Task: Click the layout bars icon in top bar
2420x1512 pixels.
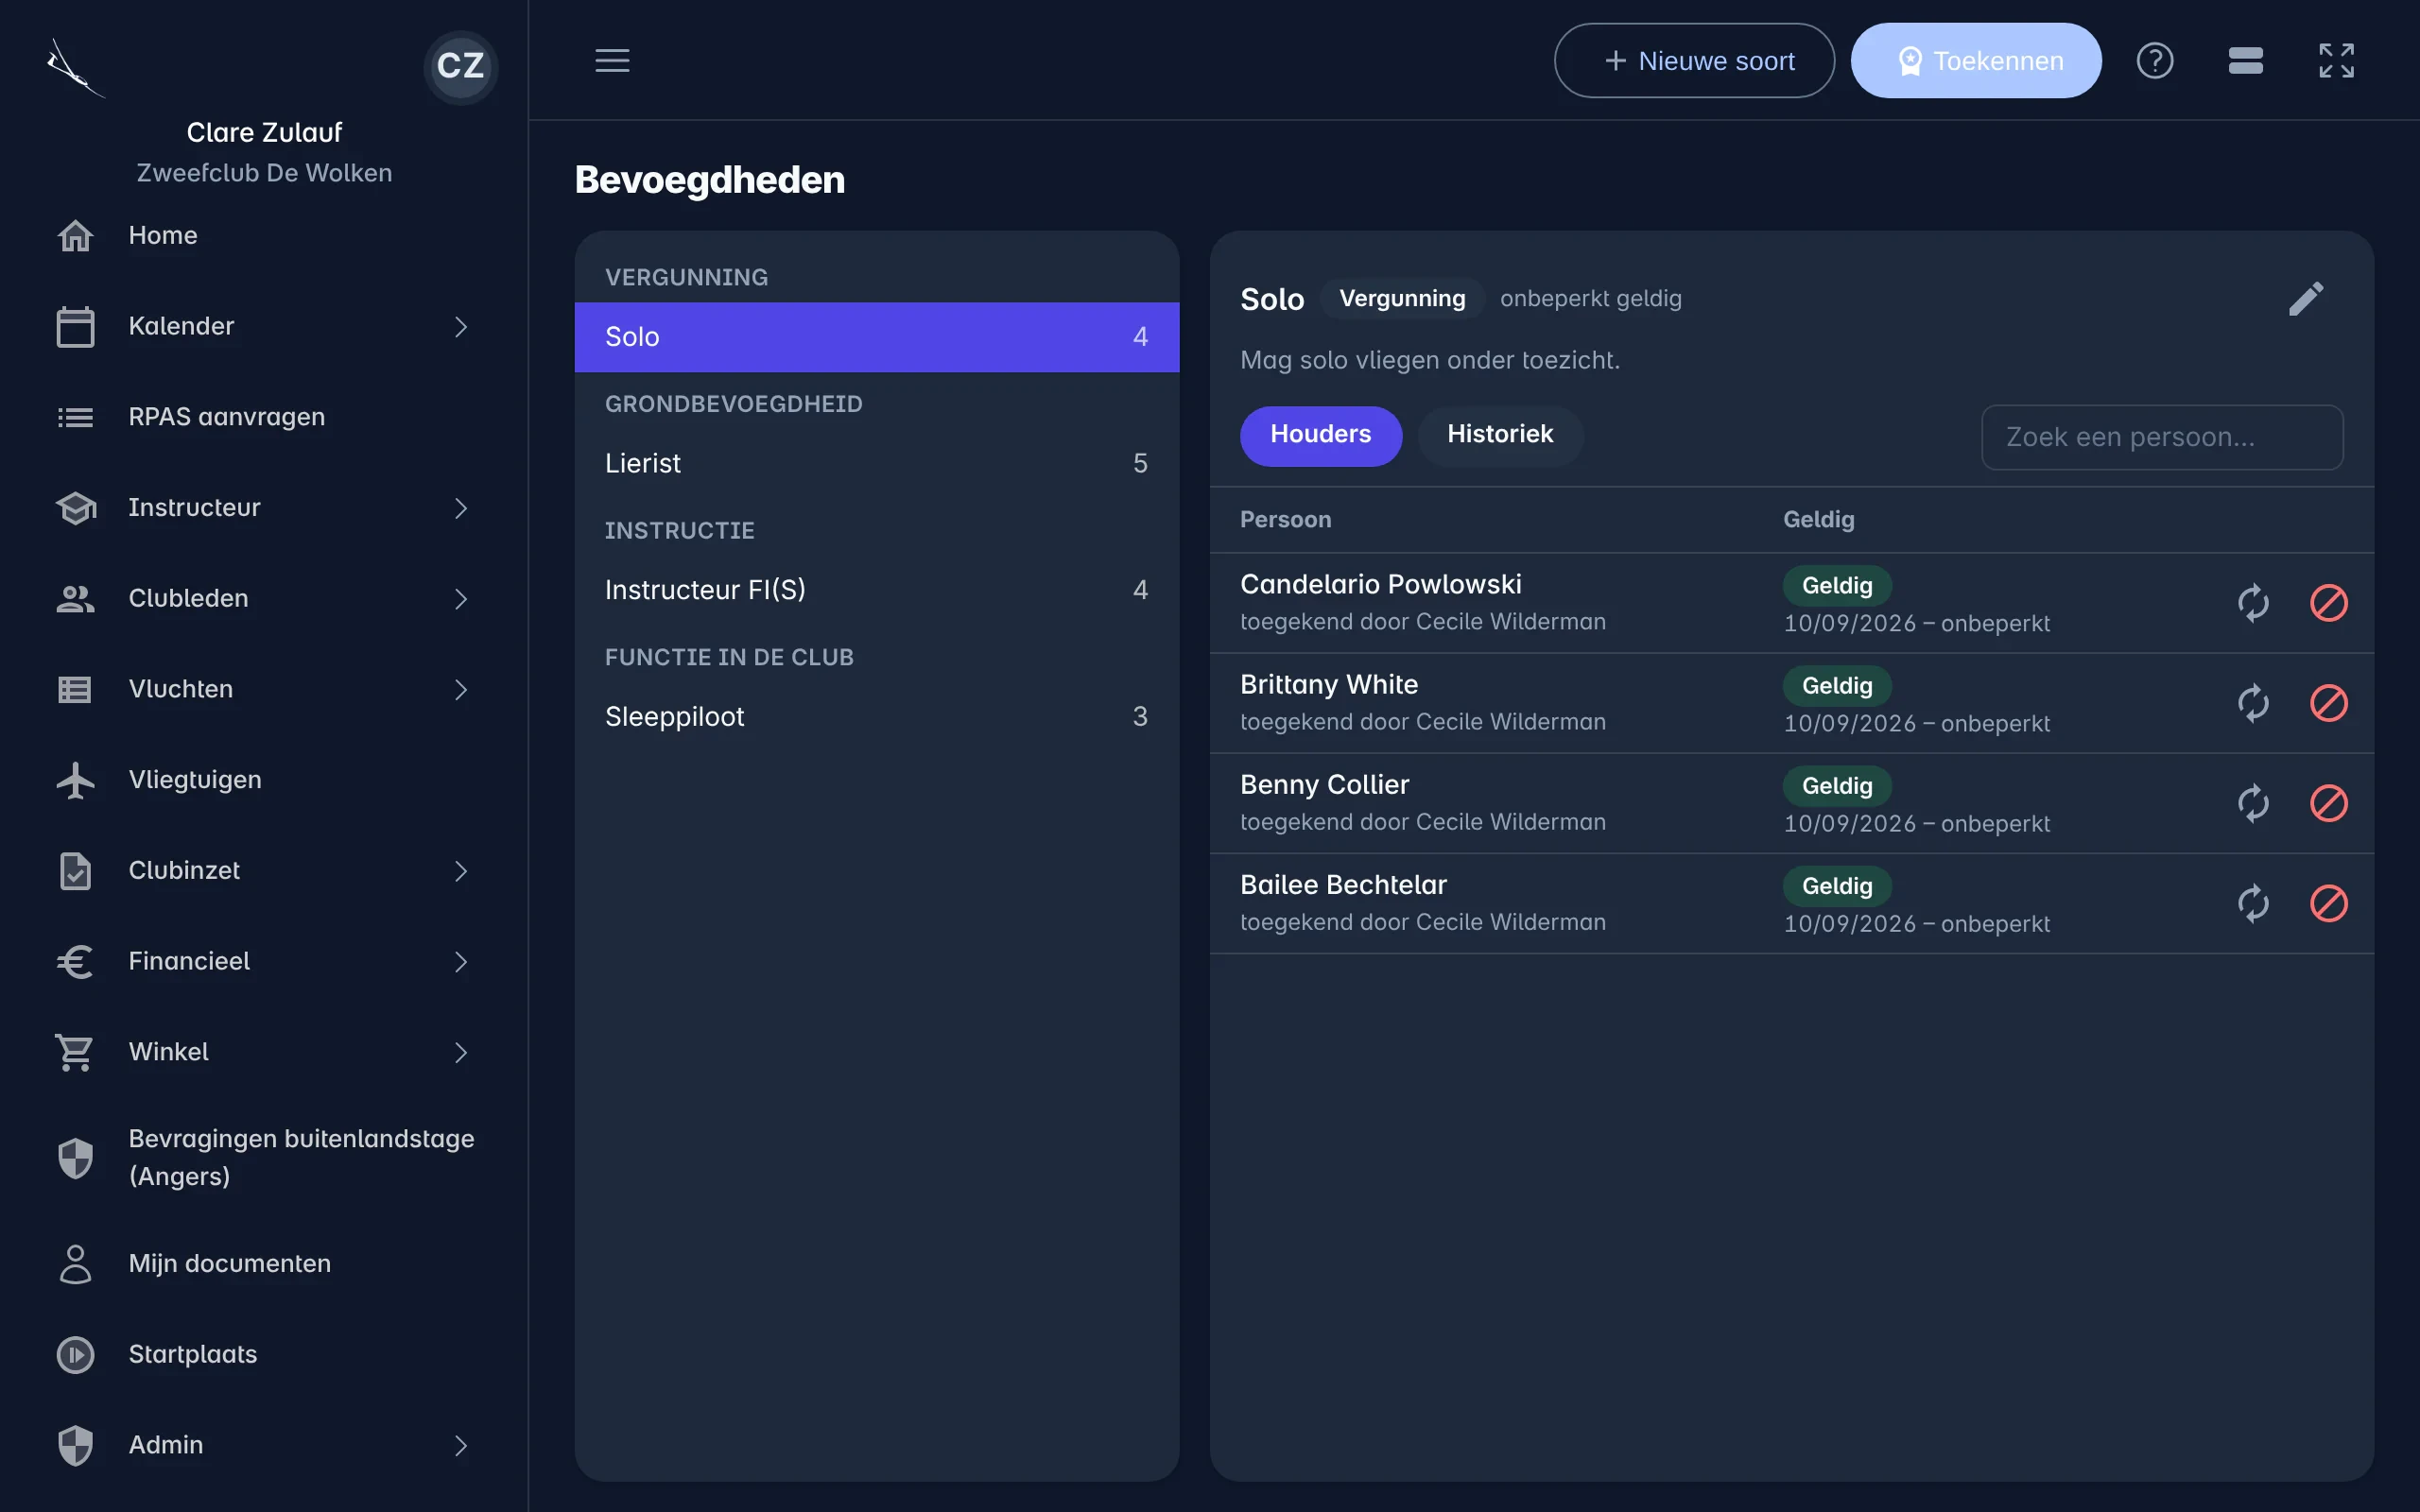Action: (2245, 60)
